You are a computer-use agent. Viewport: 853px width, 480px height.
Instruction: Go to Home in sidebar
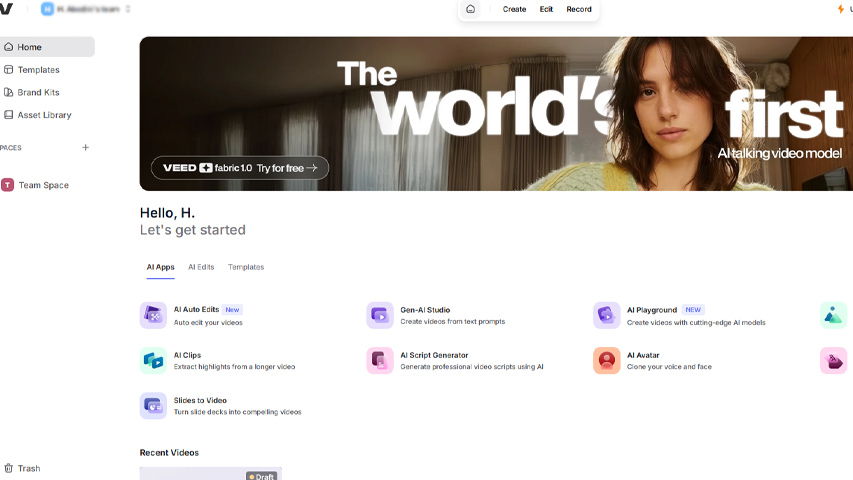tap(47, 47)
